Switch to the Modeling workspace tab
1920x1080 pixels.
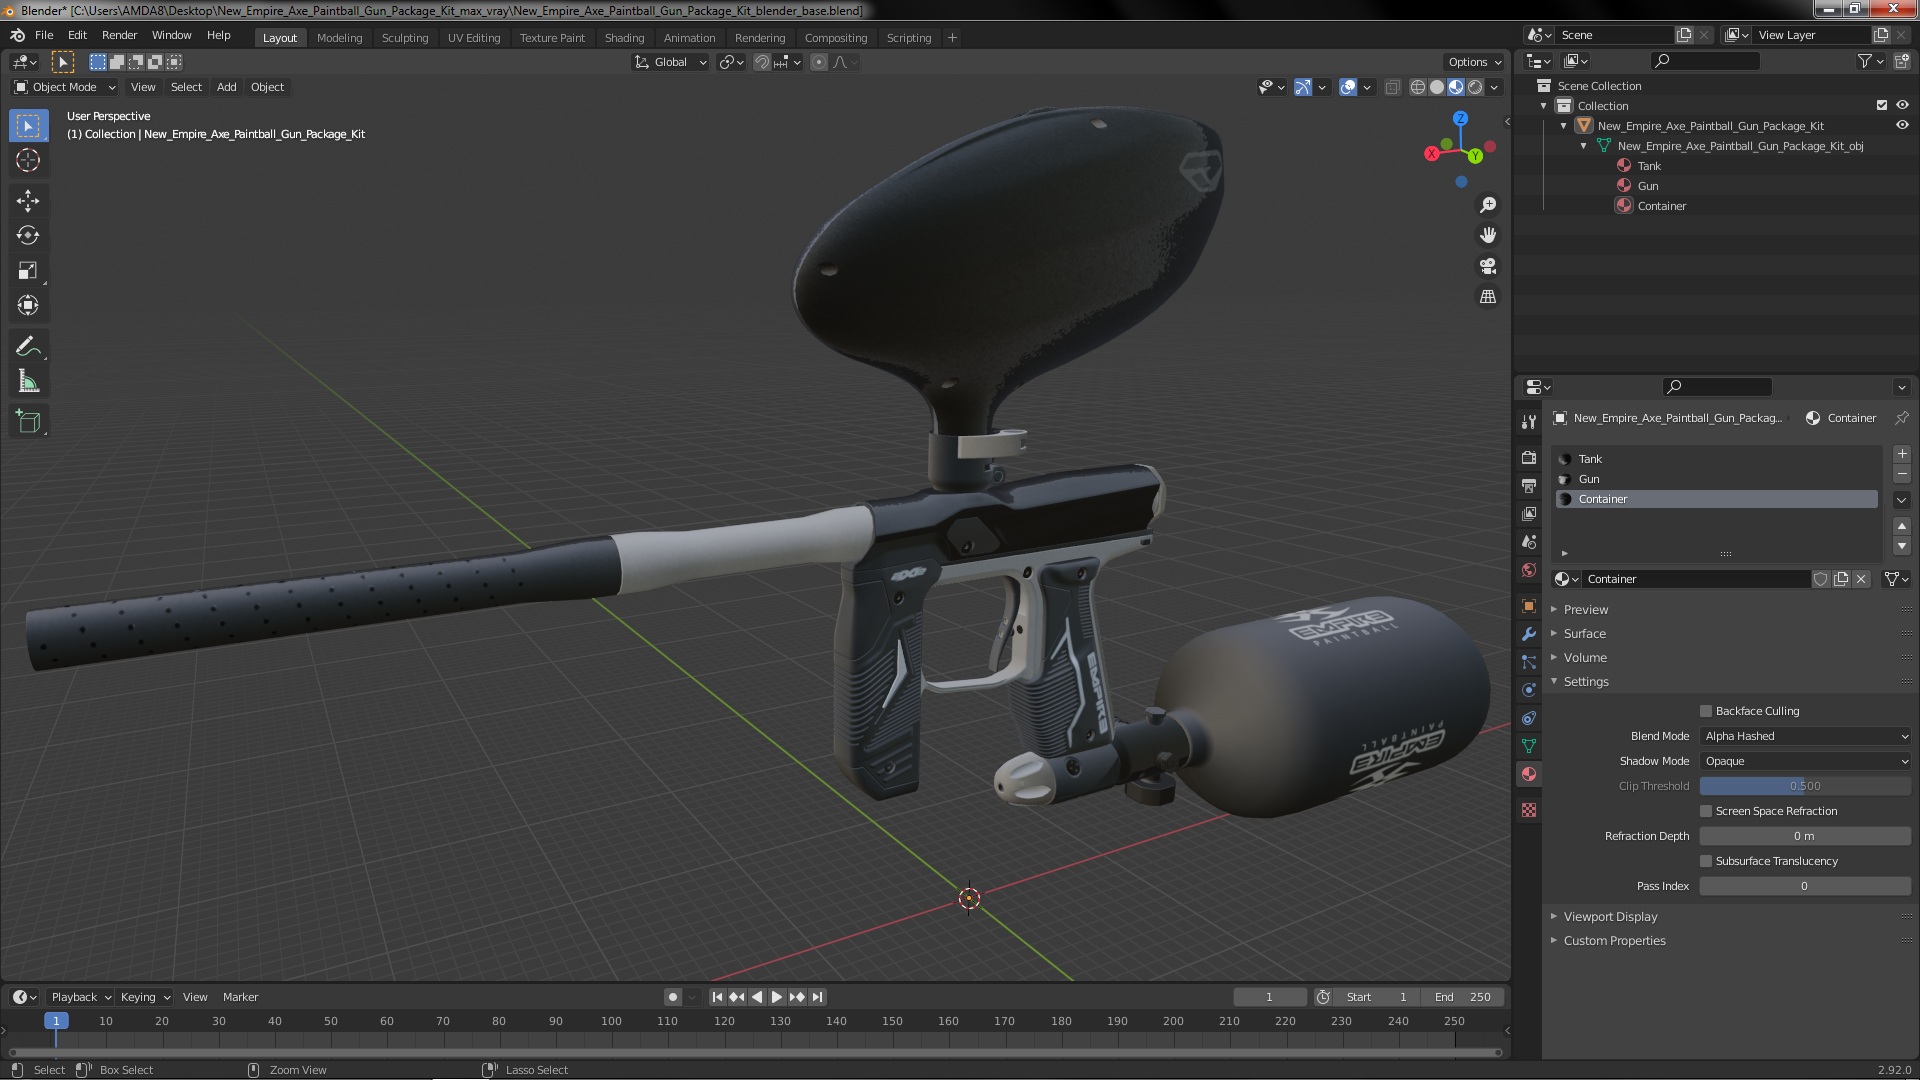coord(339,38)
